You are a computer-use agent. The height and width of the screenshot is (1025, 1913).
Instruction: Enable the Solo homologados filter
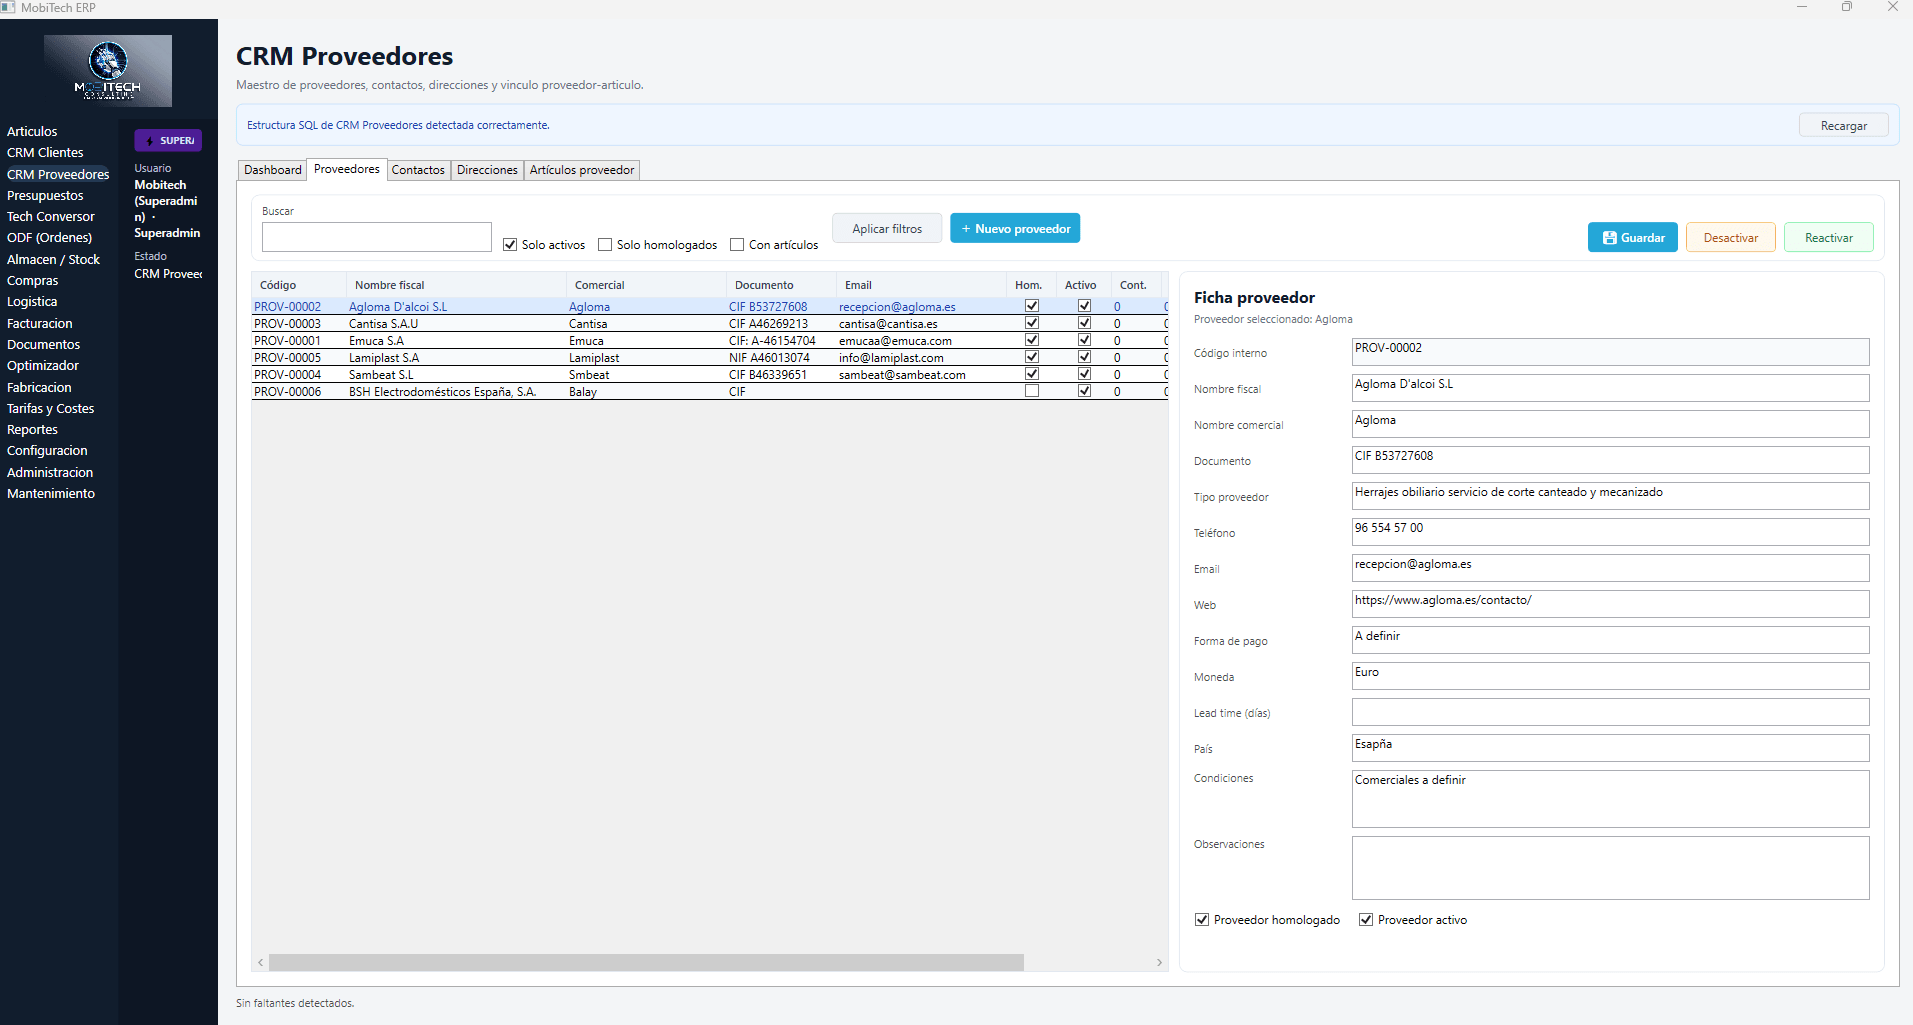(605, 244)
